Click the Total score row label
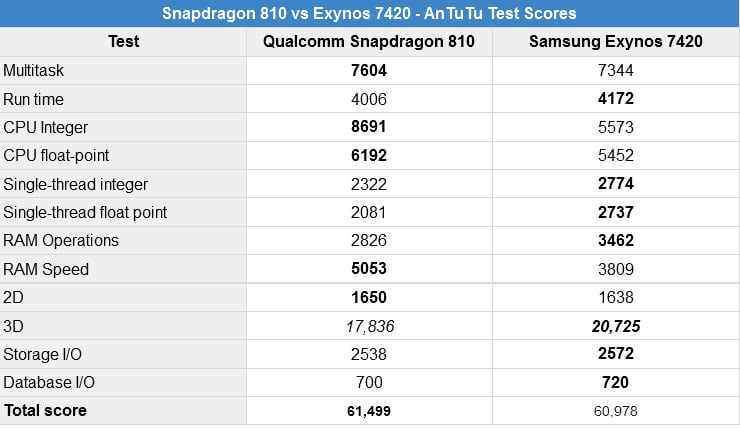 (45, 410)
